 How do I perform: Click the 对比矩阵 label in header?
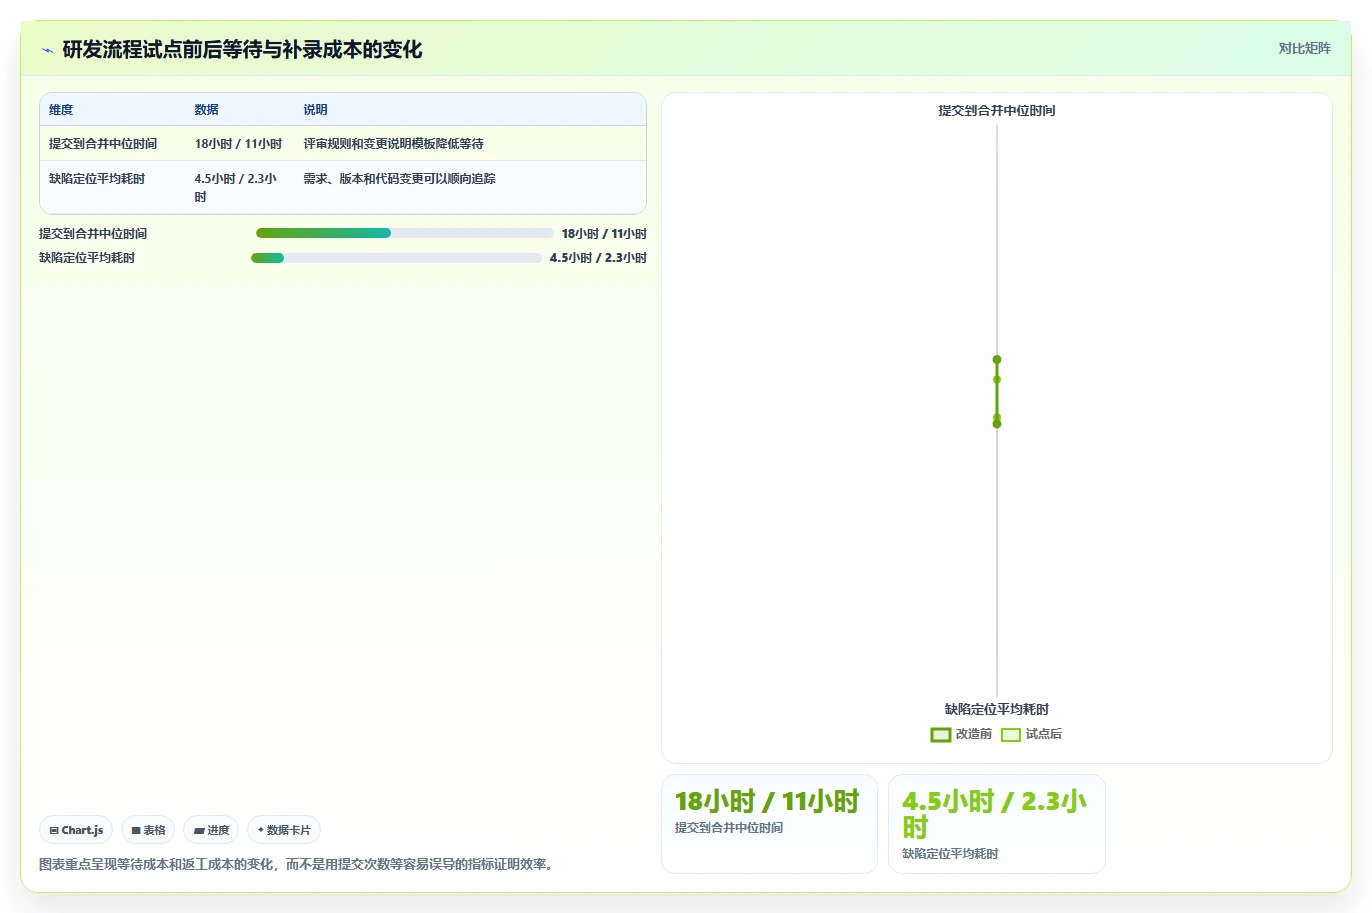point(1304,48)
